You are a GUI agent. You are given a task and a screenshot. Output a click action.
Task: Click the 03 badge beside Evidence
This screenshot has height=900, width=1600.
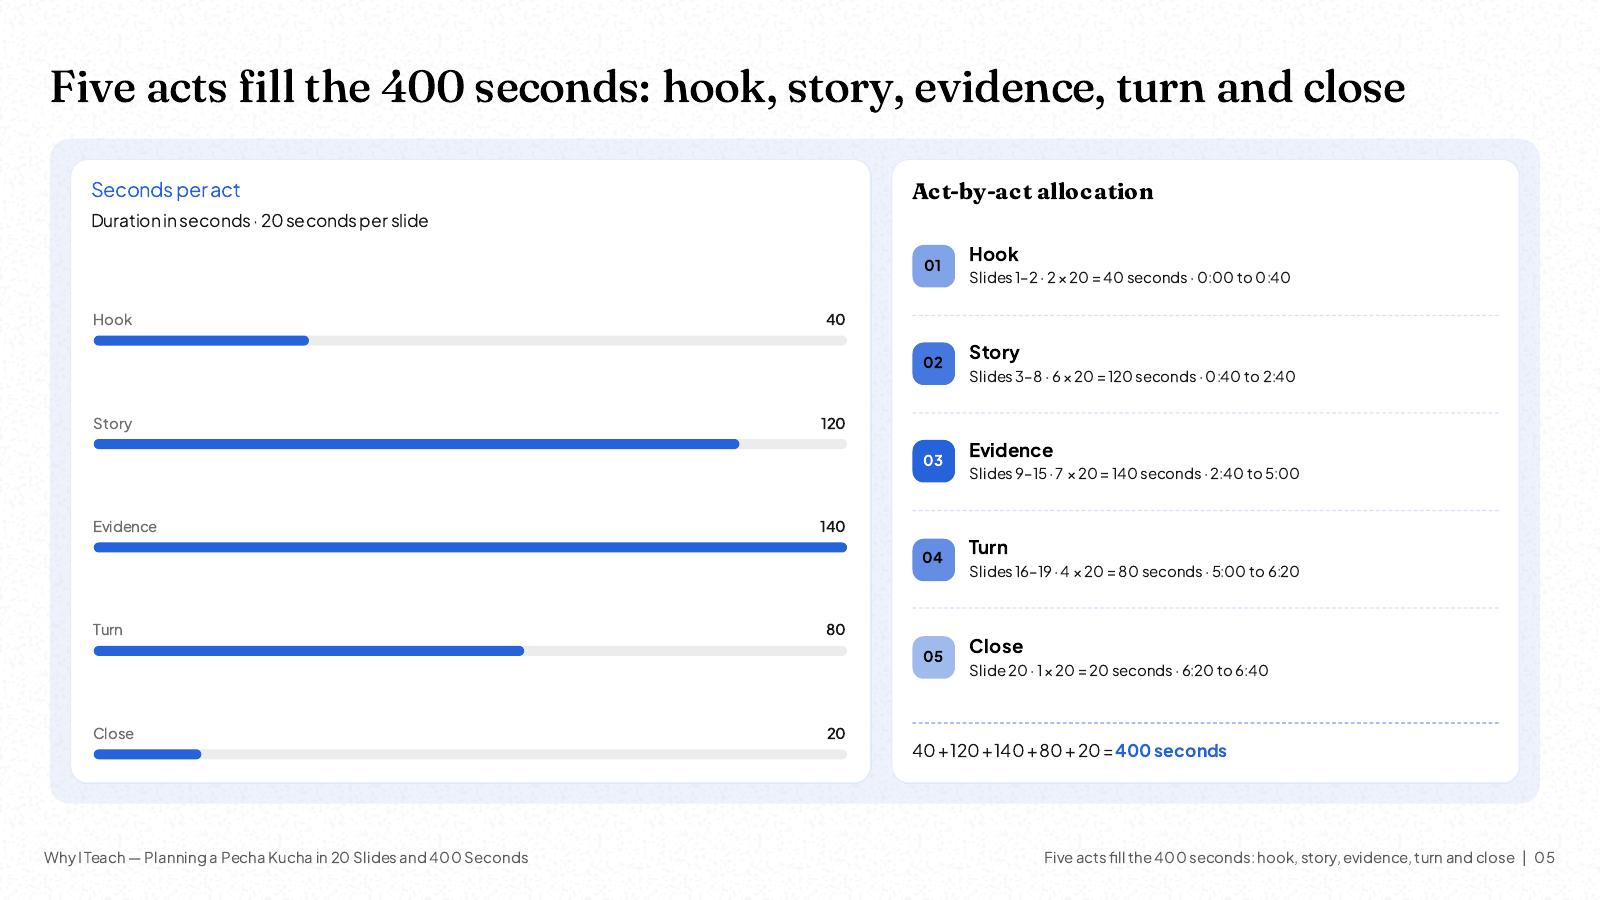tap(933, 461)
